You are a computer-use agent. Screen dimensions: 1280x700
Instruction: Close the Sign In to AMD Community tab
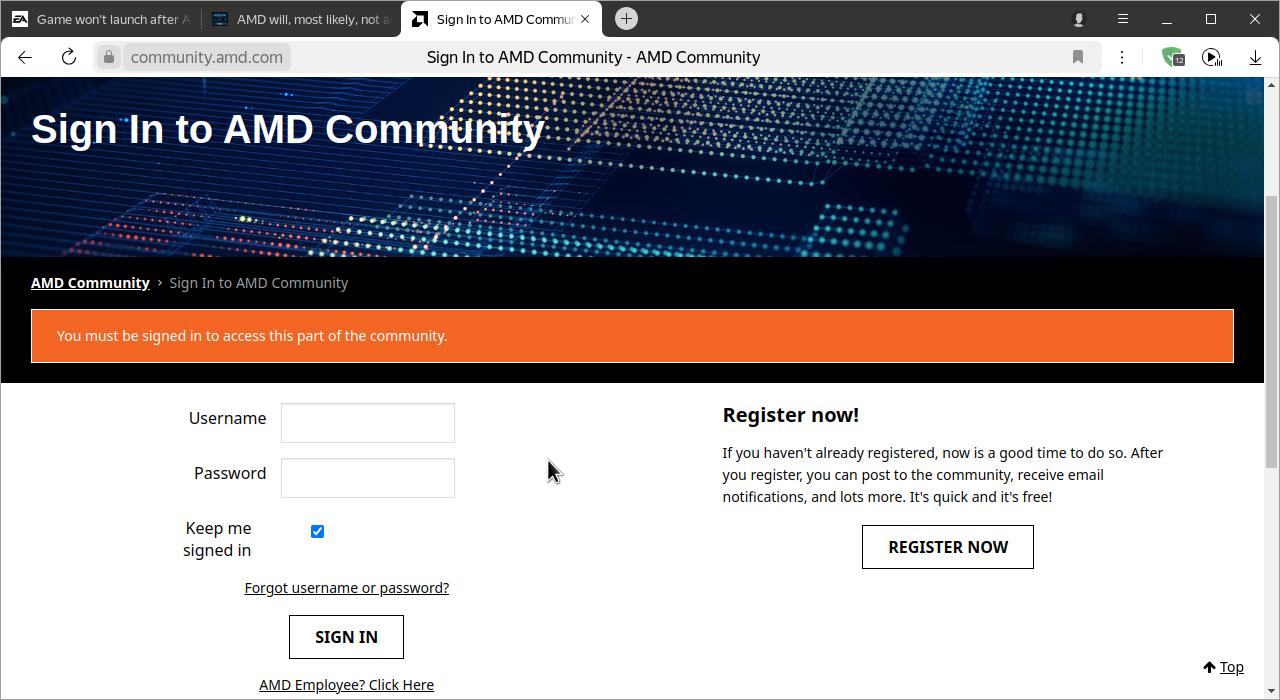[x=585, y=19]
